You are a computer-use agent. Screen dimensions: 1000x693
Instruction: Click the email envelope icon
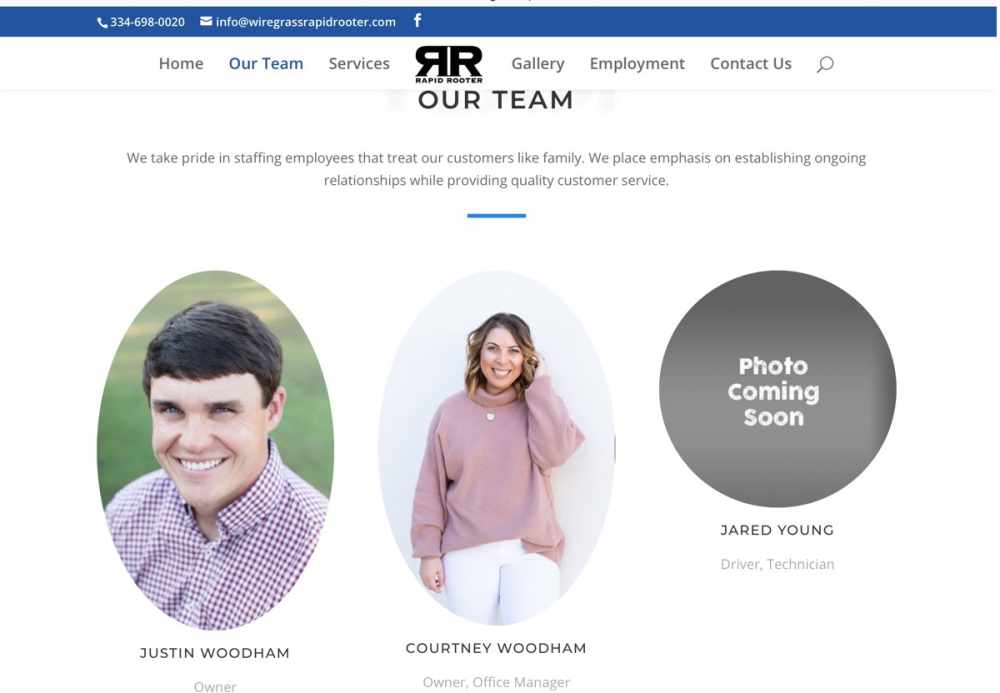206,21
